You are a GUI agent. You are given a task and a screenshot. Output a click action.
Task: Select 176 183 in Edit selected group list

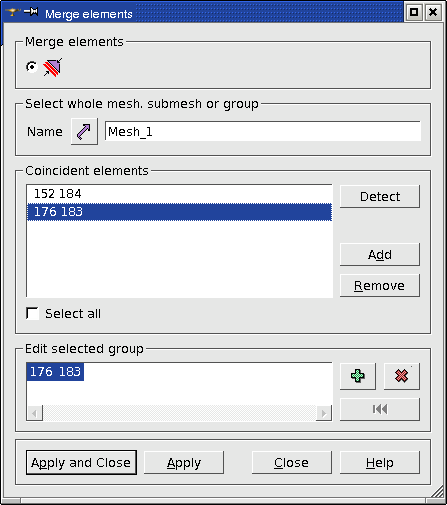click(55, 372)
